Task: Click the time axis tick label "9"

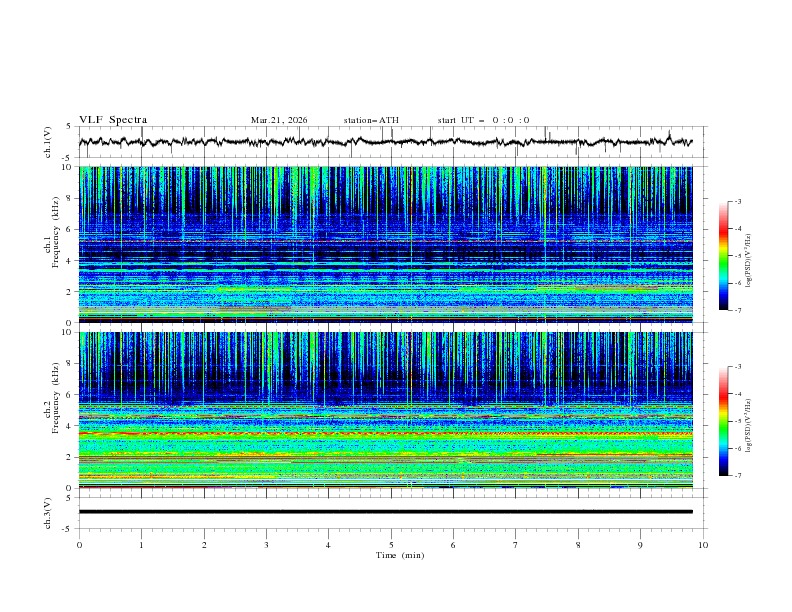Action: click(x=640, y=545)
